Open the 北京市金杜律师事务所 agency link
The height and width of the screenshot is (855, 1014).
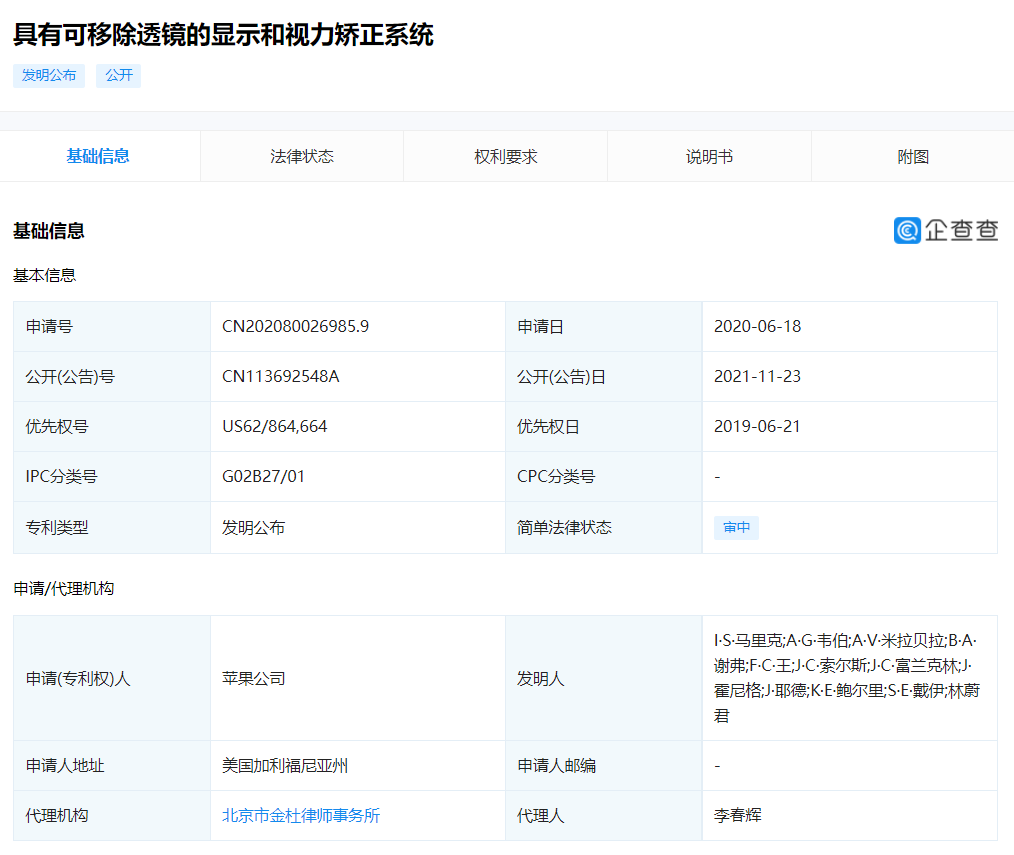point(299,815)
